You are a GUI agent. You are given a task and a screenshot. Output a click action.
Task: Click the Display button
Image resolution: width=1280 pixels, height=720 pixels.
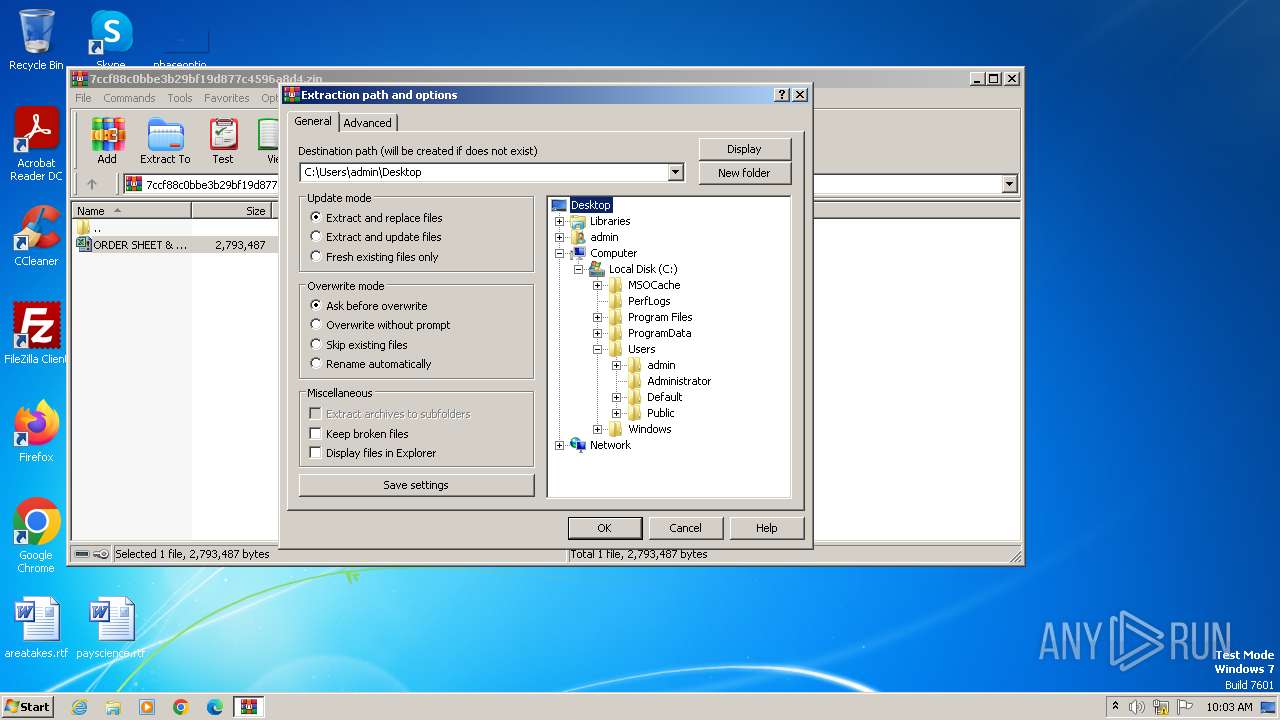pyautogui.click(x=744, y=149)
